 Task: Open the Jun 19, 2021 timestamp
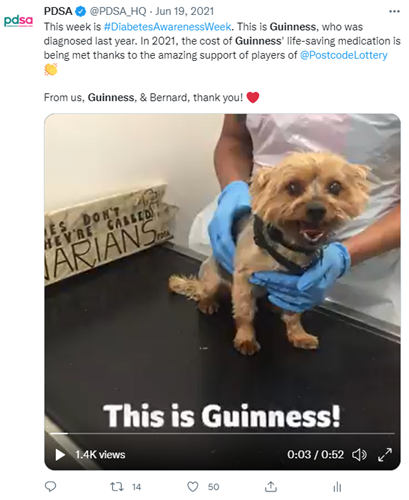(x=184, y=11)
